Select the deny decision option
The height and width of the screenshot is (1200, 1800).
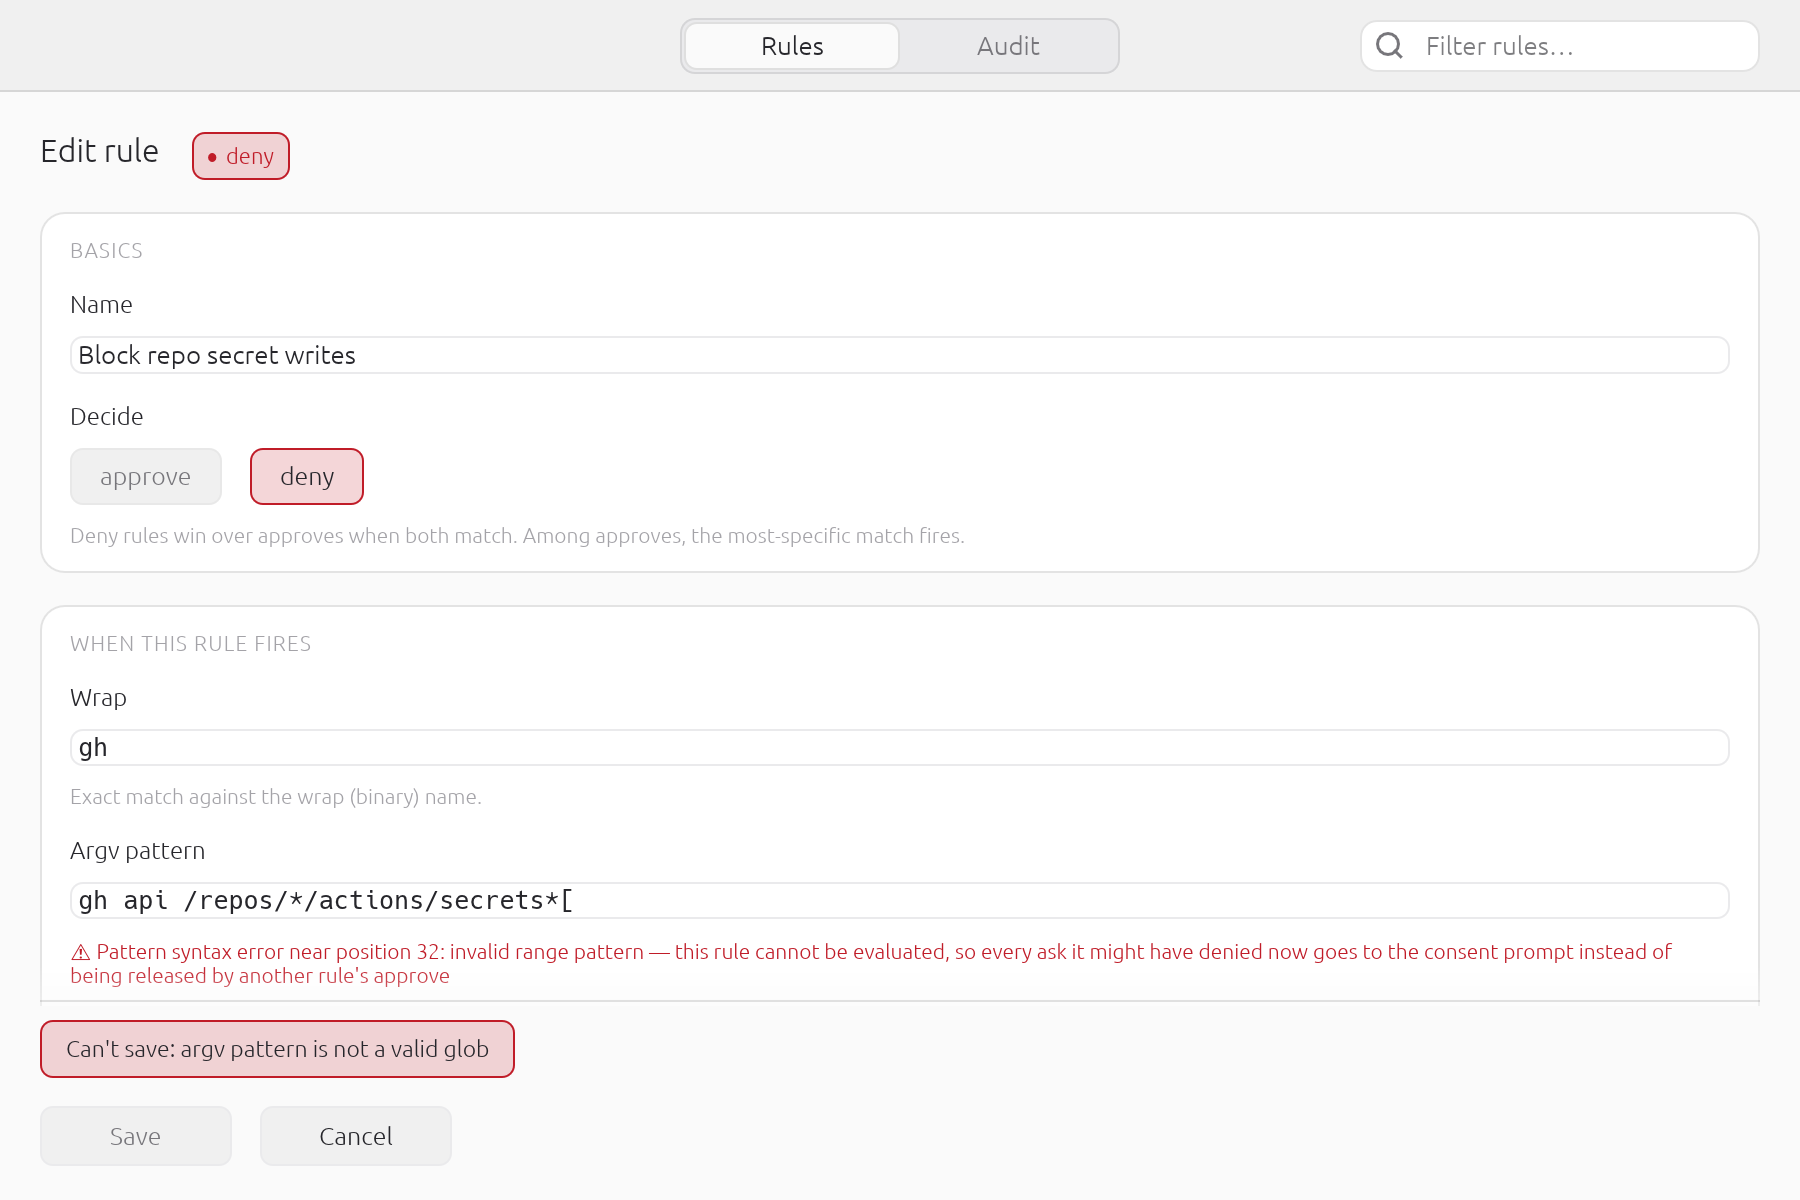click(x=307, y=477)
